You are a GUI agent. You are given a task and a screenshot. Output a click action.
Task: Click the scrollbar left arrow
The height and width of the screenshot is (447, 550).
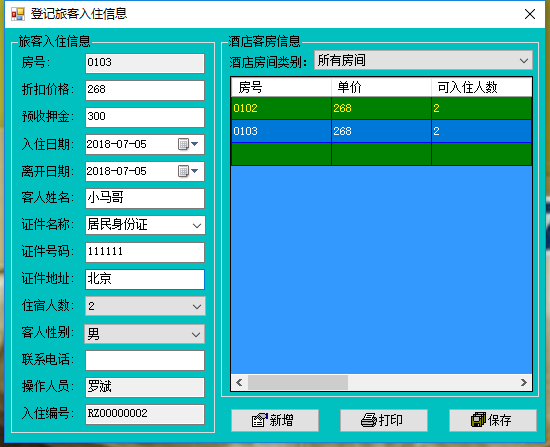[239, 382]
